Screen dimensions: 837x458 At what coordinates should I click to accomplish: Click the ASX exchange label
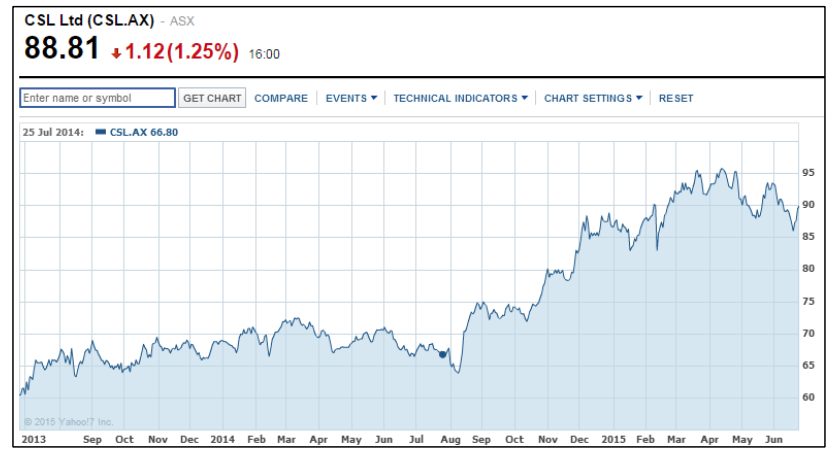pyautogui.click(x=182, y=21)
